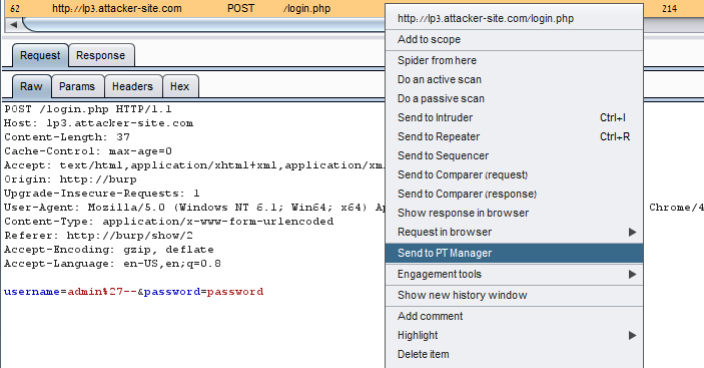Image resolution: width=704 pixels, height=368 pixels.
Task: Open Show new history window
Action: [514, 295]
